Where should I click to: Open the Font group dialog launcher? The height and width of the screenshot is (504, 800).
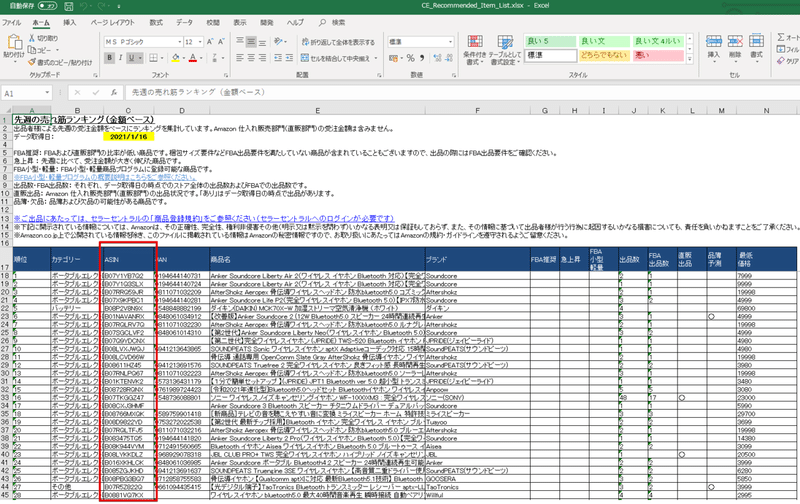(x=225, y=75)
